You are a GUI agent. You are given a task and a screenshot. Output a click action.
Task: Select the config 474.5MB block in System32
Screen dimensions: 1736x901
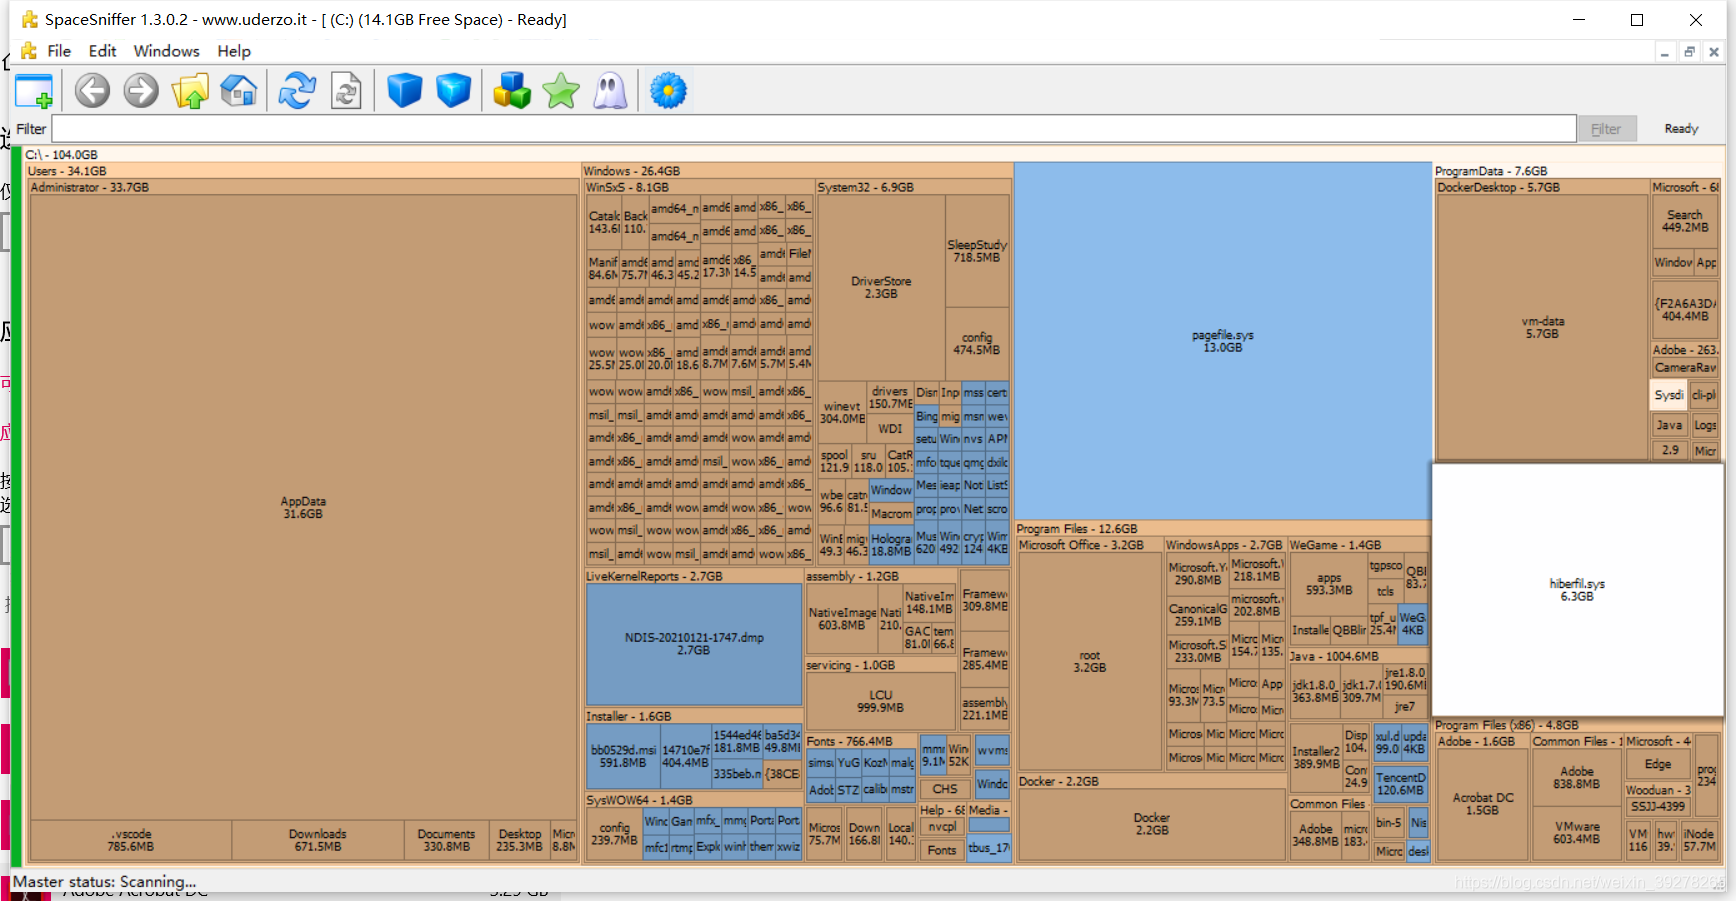977,344
